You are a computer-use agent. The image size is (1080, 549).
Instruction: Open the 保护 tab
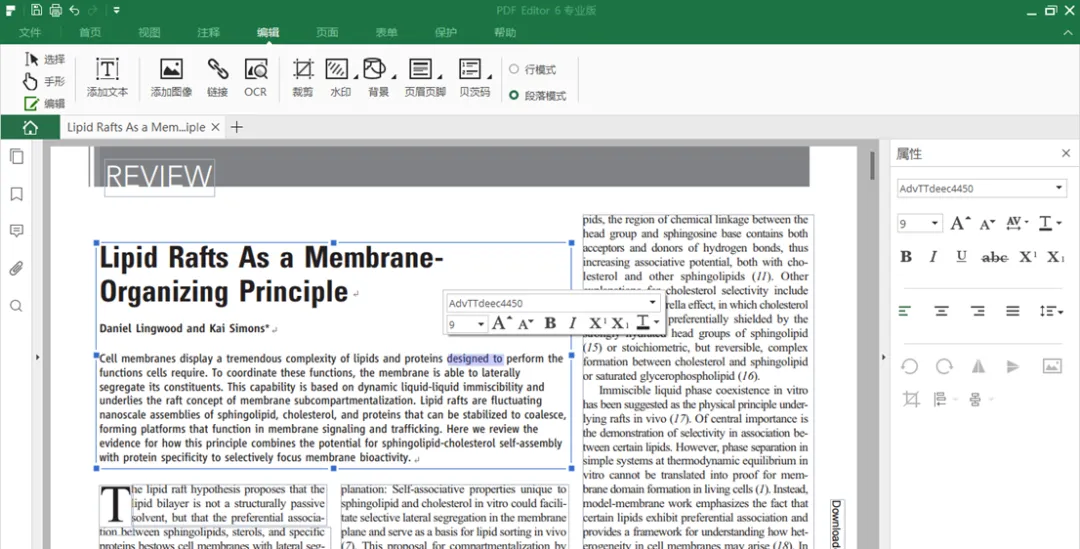pos(445,32)
